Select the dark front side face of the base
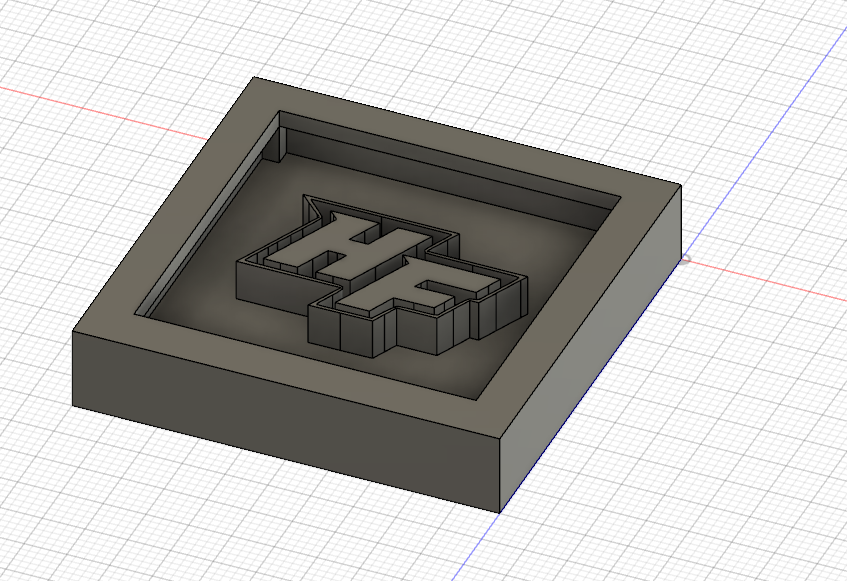Screen dimensions: 847x581 [285, 421]
